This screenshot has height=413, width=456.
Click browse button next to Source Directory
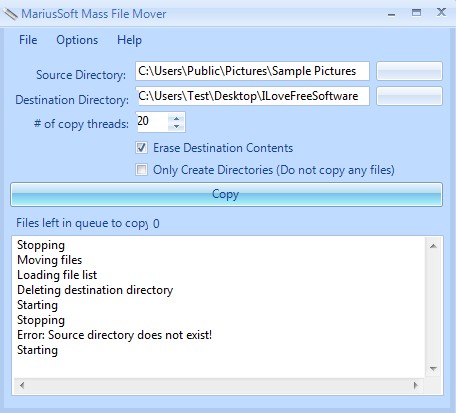[409, 71]
